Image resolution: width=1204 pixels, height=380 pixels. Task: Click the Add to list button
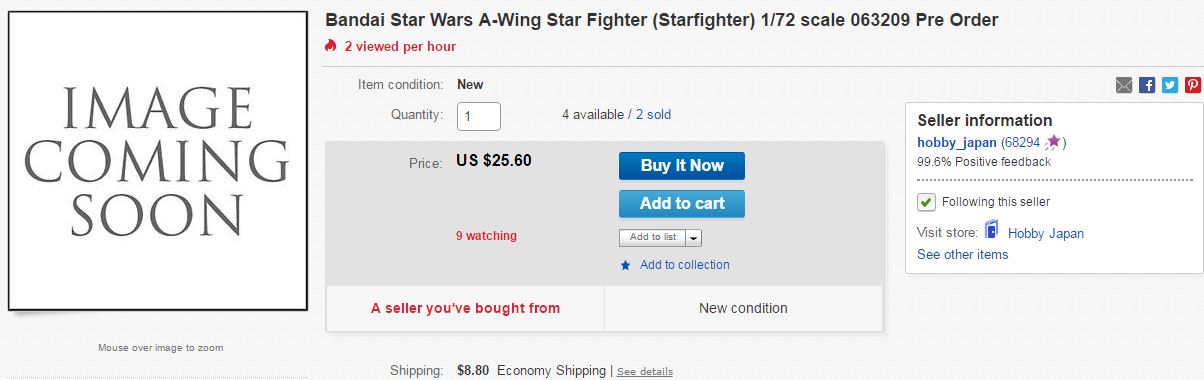pos(652,237)
